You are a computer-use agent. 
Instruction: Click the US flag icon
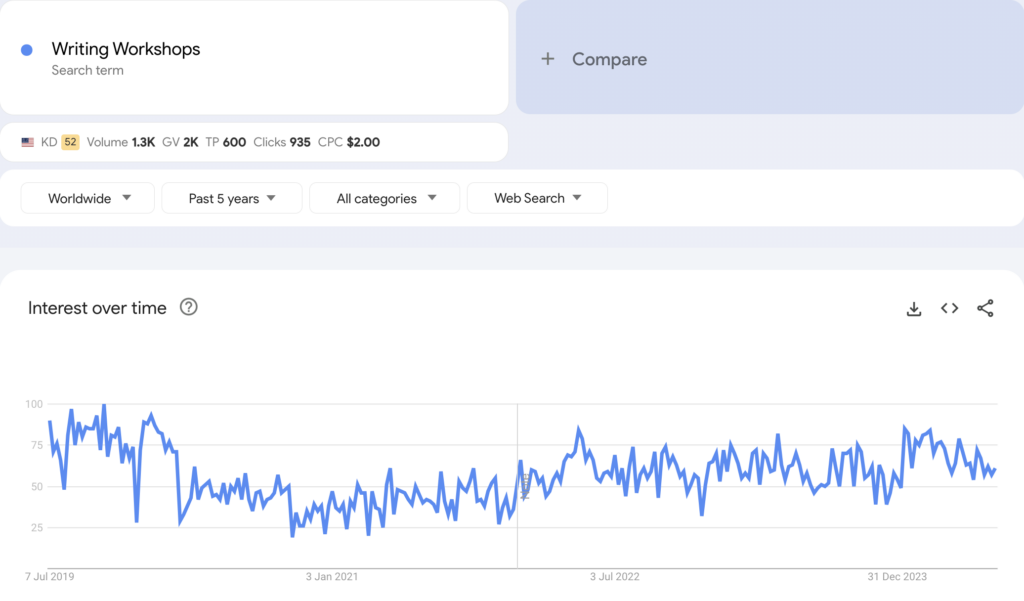tap(28, 143)
